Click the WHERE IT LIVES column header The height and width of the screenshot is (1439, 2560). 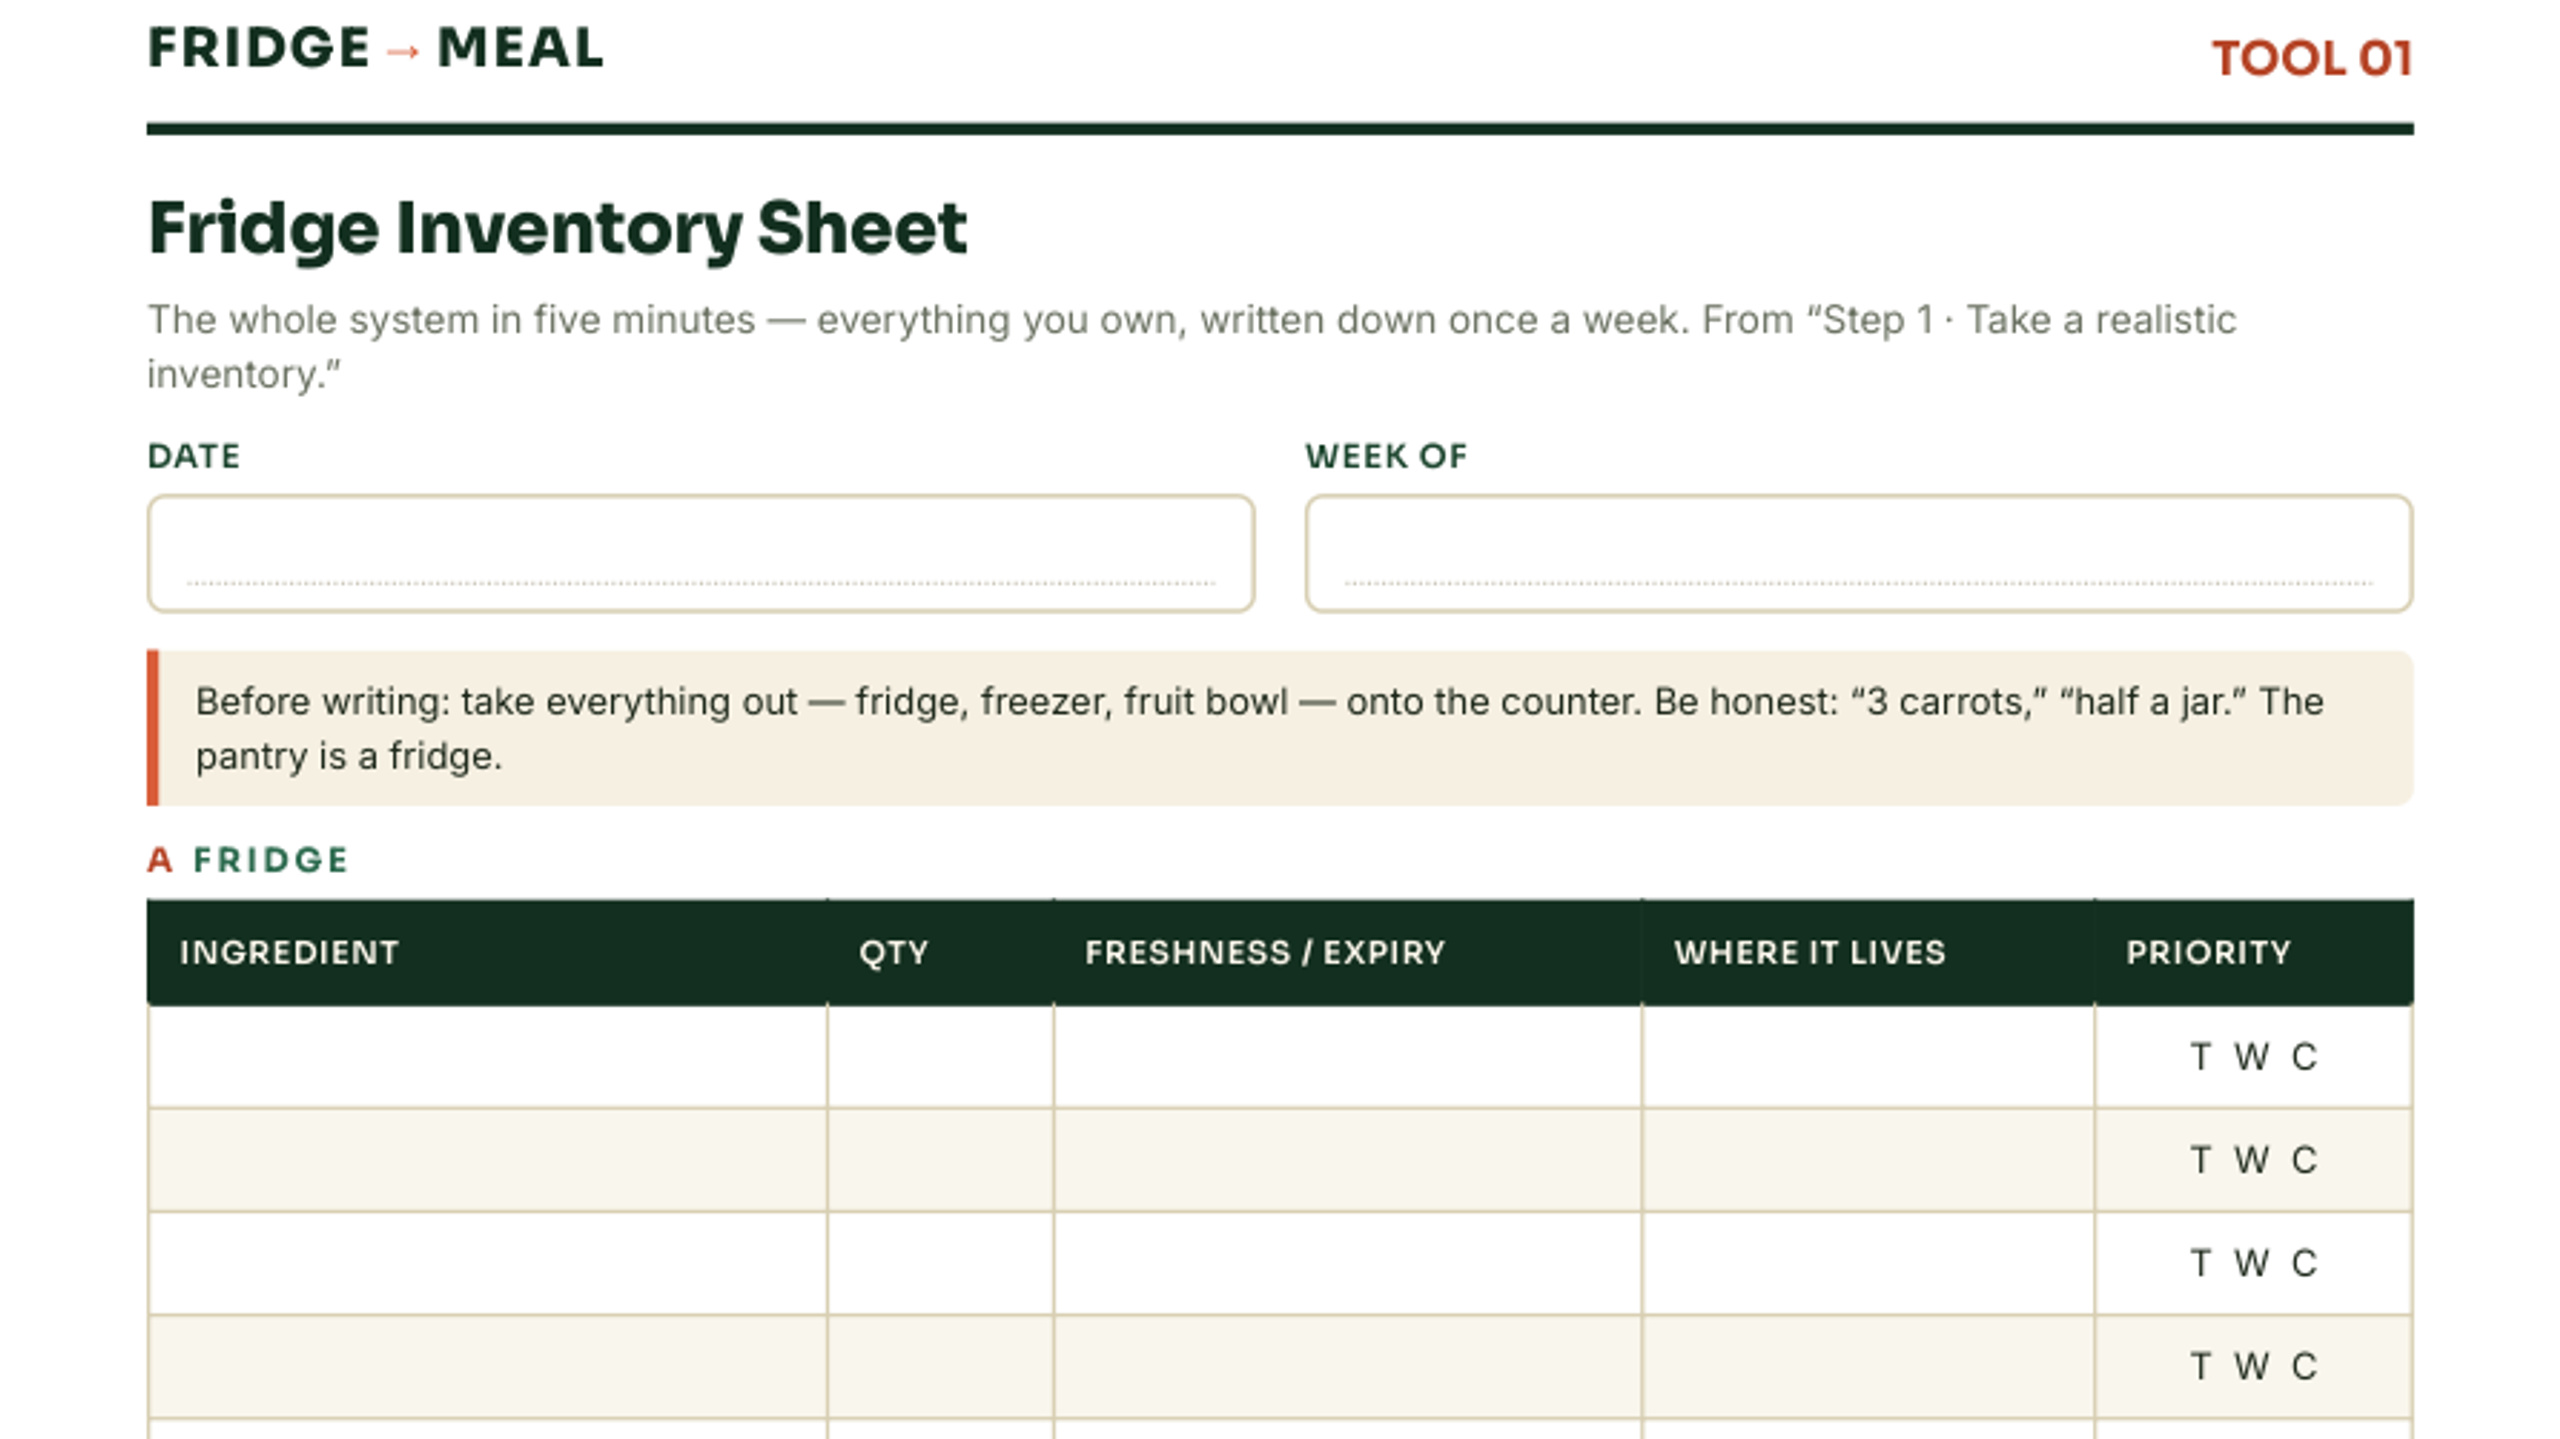point(1868,952)
